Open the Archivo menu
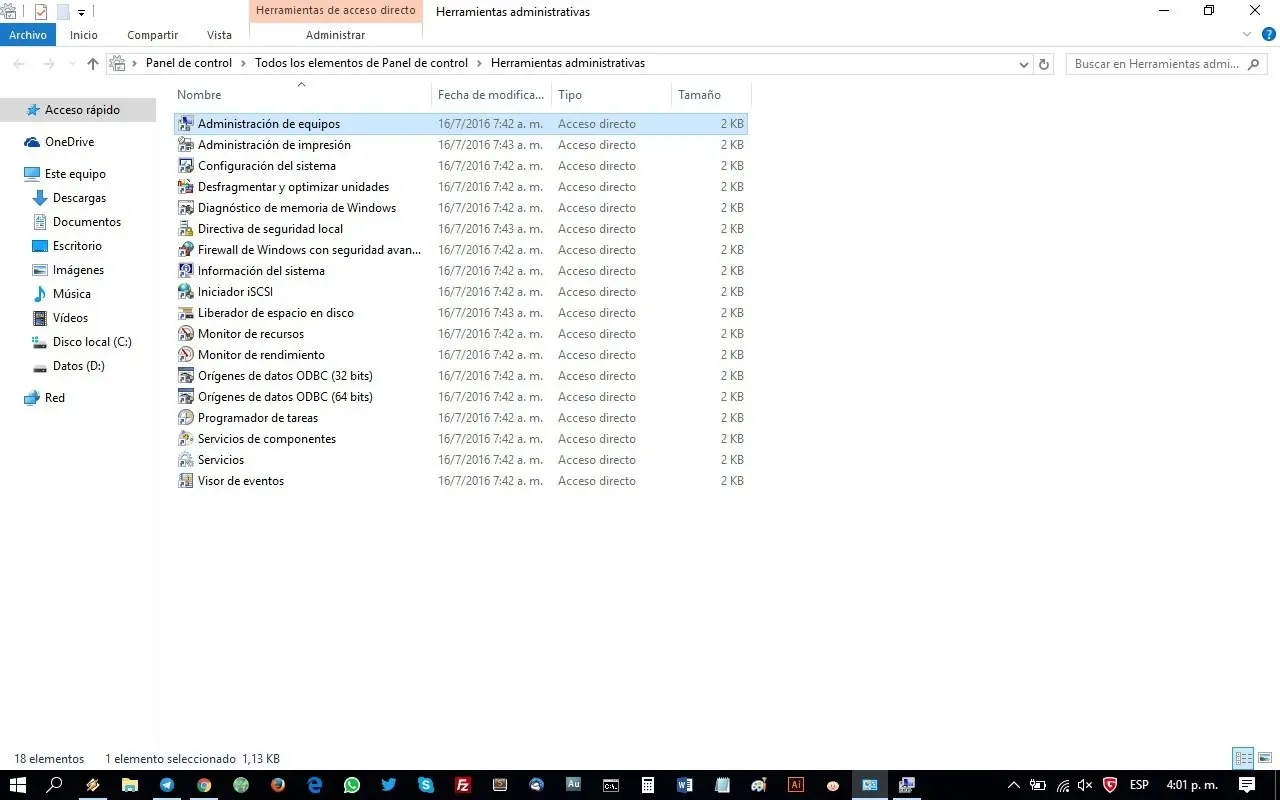The image size is (1280, 800). coord(27,35)
